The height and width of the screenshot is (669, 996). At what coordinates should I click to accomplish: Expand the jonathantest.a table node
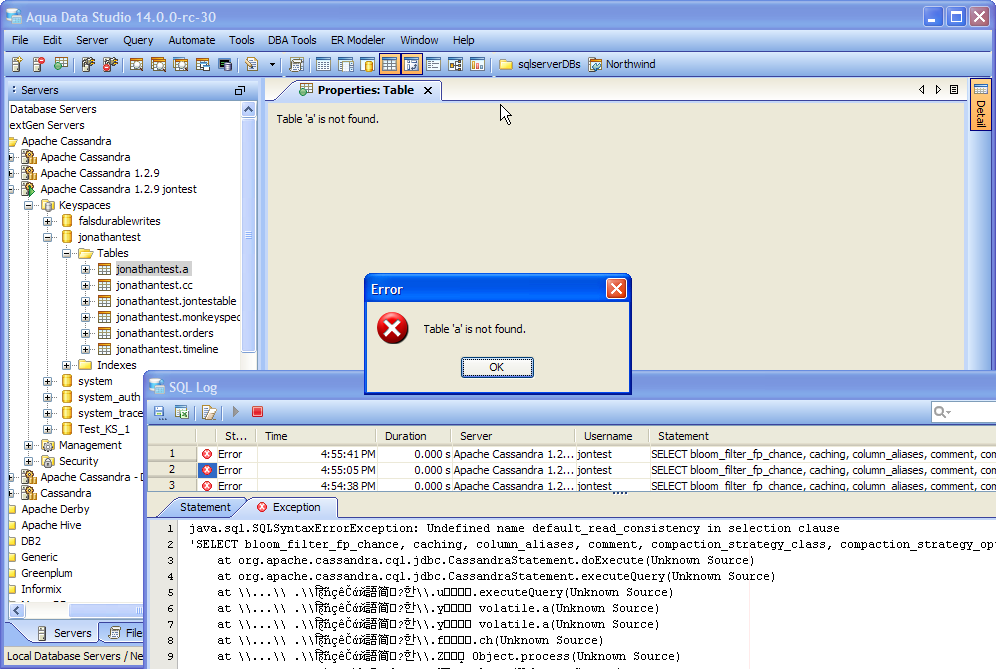tap(86, 269)
